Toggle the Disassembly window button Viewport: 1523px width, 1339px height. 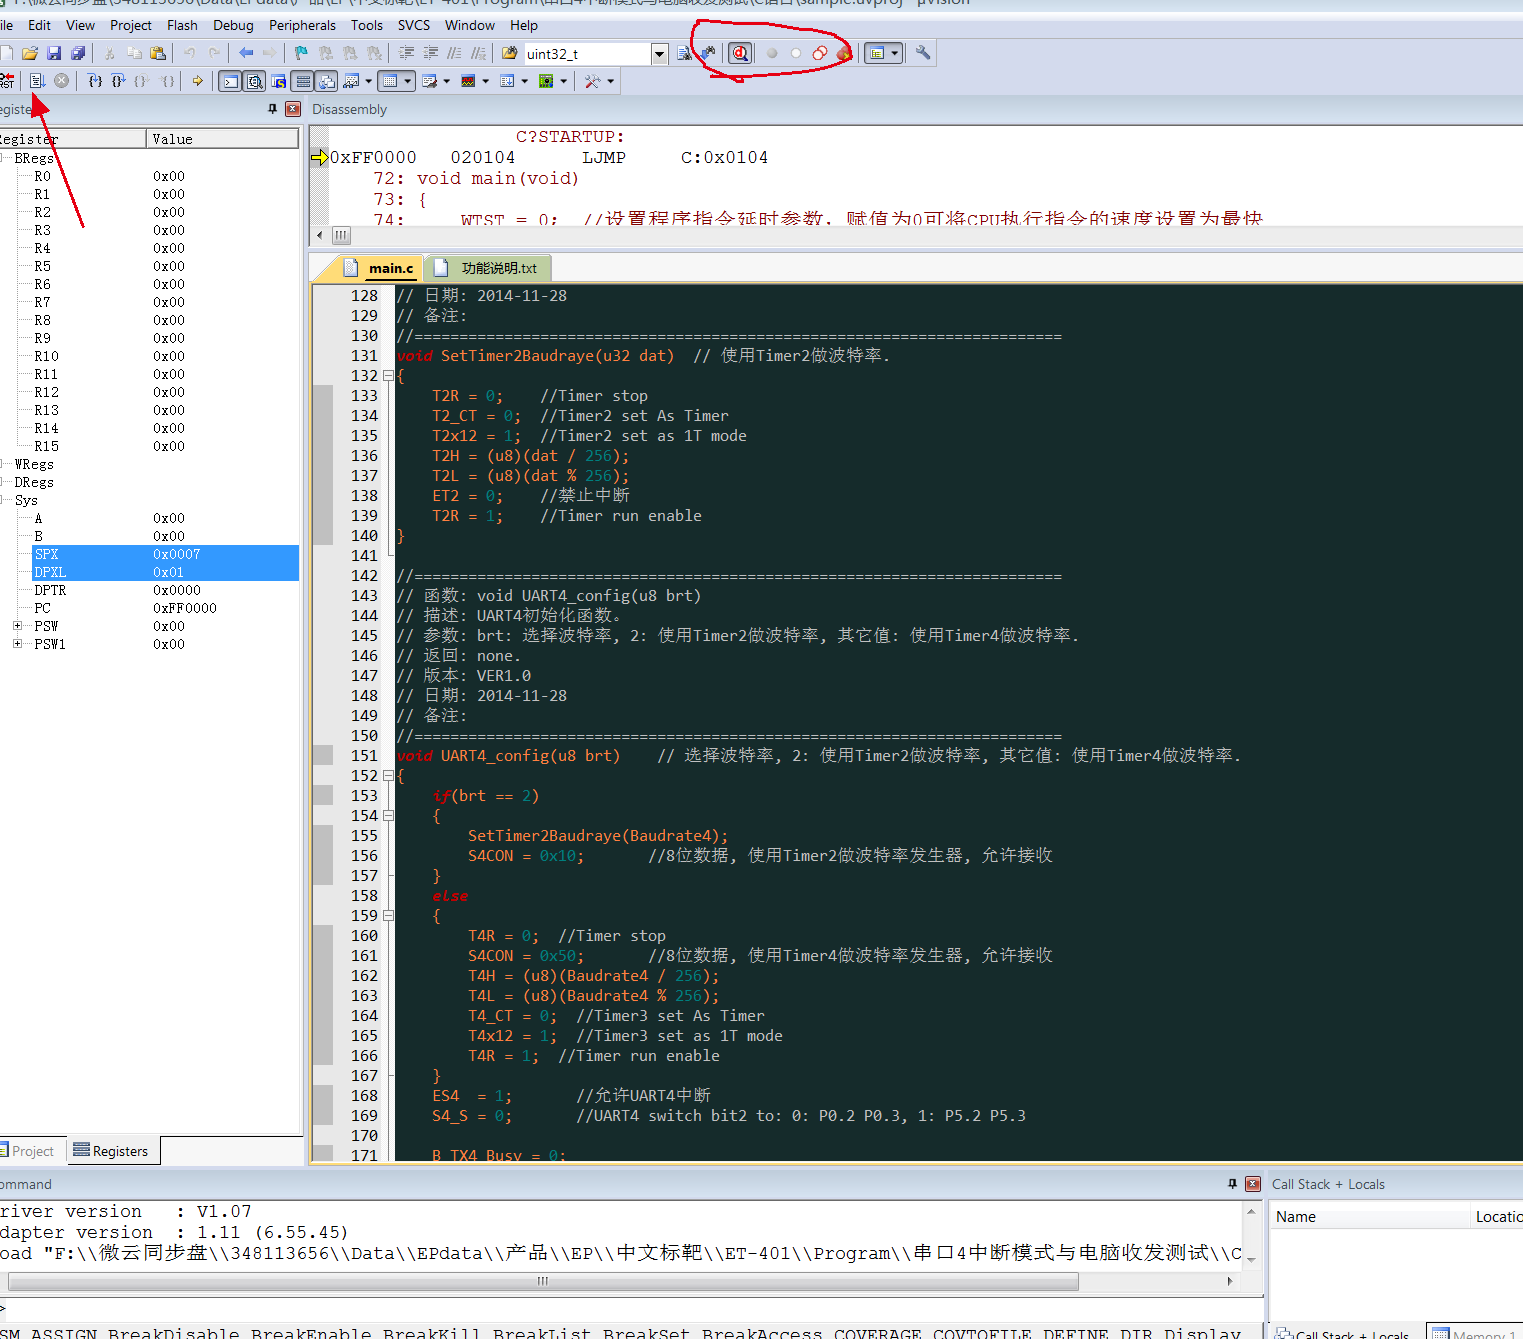[254, 81]
